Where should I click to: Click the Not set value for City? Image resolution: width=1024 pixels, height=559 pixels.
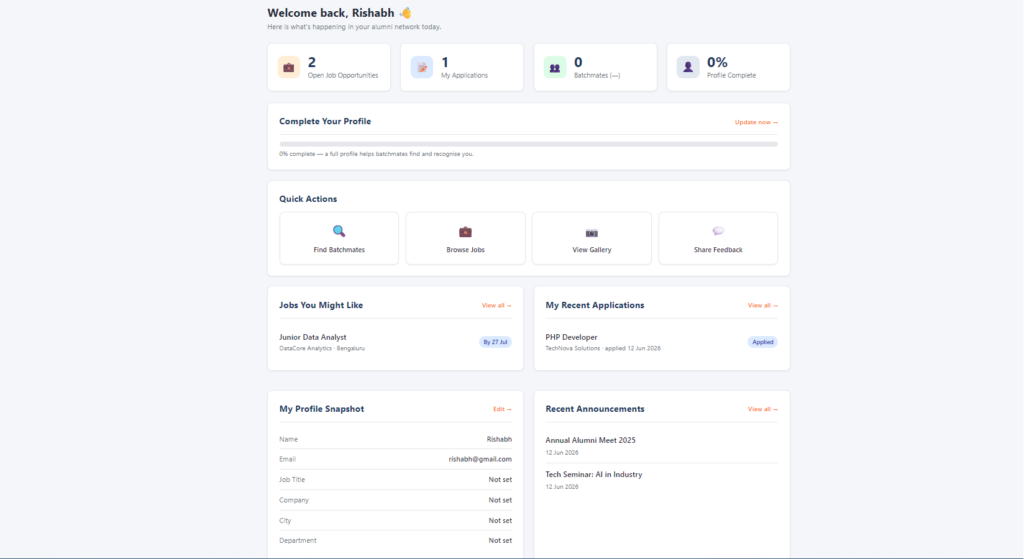pyautogui.click(x=500, y=521)
